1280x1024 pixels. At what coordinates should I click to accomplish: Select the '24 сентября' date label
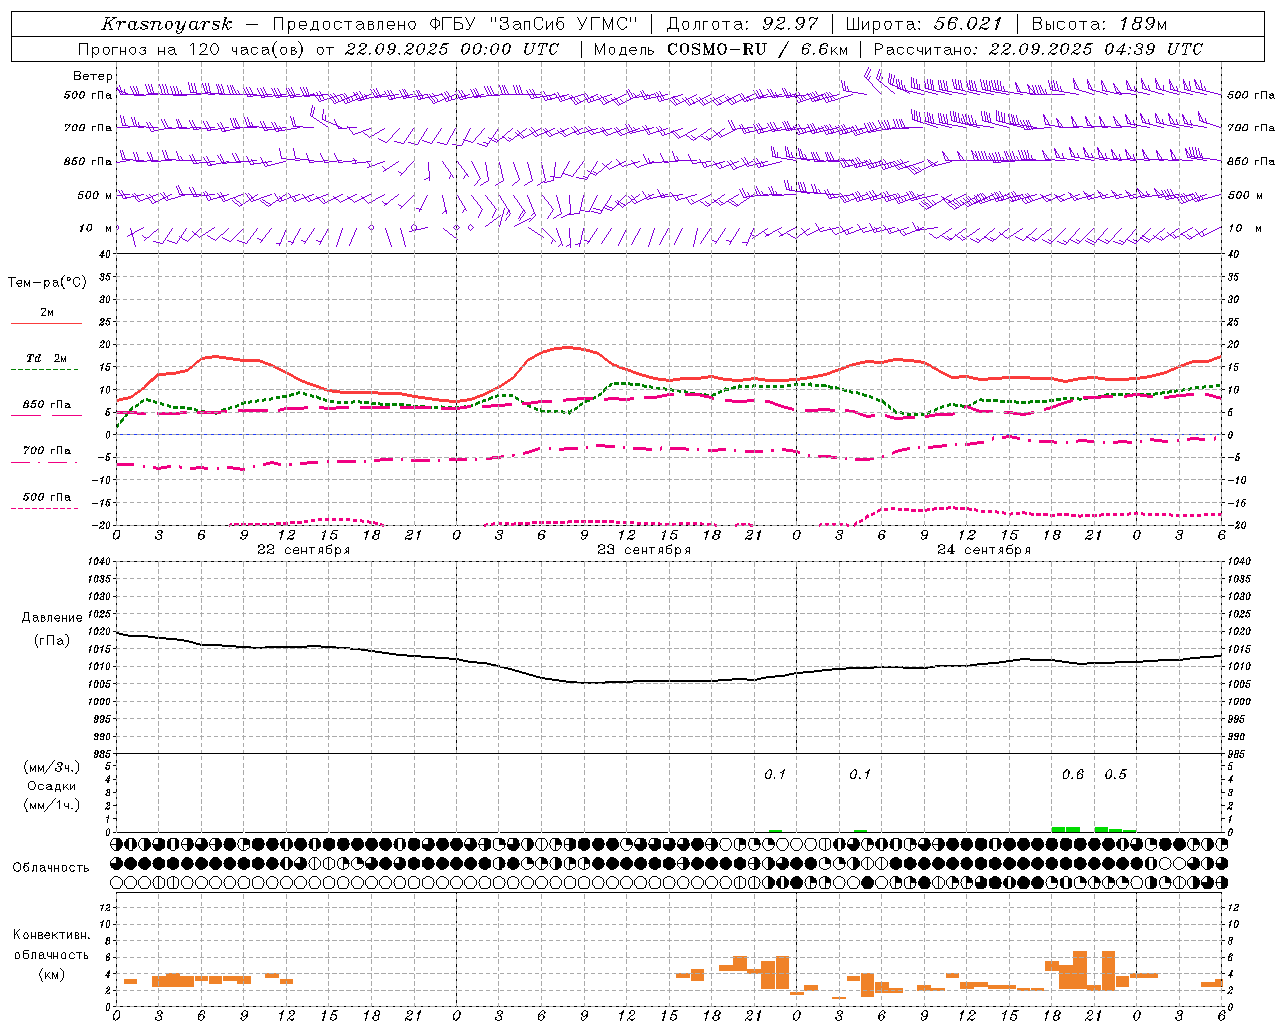pyautogui.click(x=984, y=550)
